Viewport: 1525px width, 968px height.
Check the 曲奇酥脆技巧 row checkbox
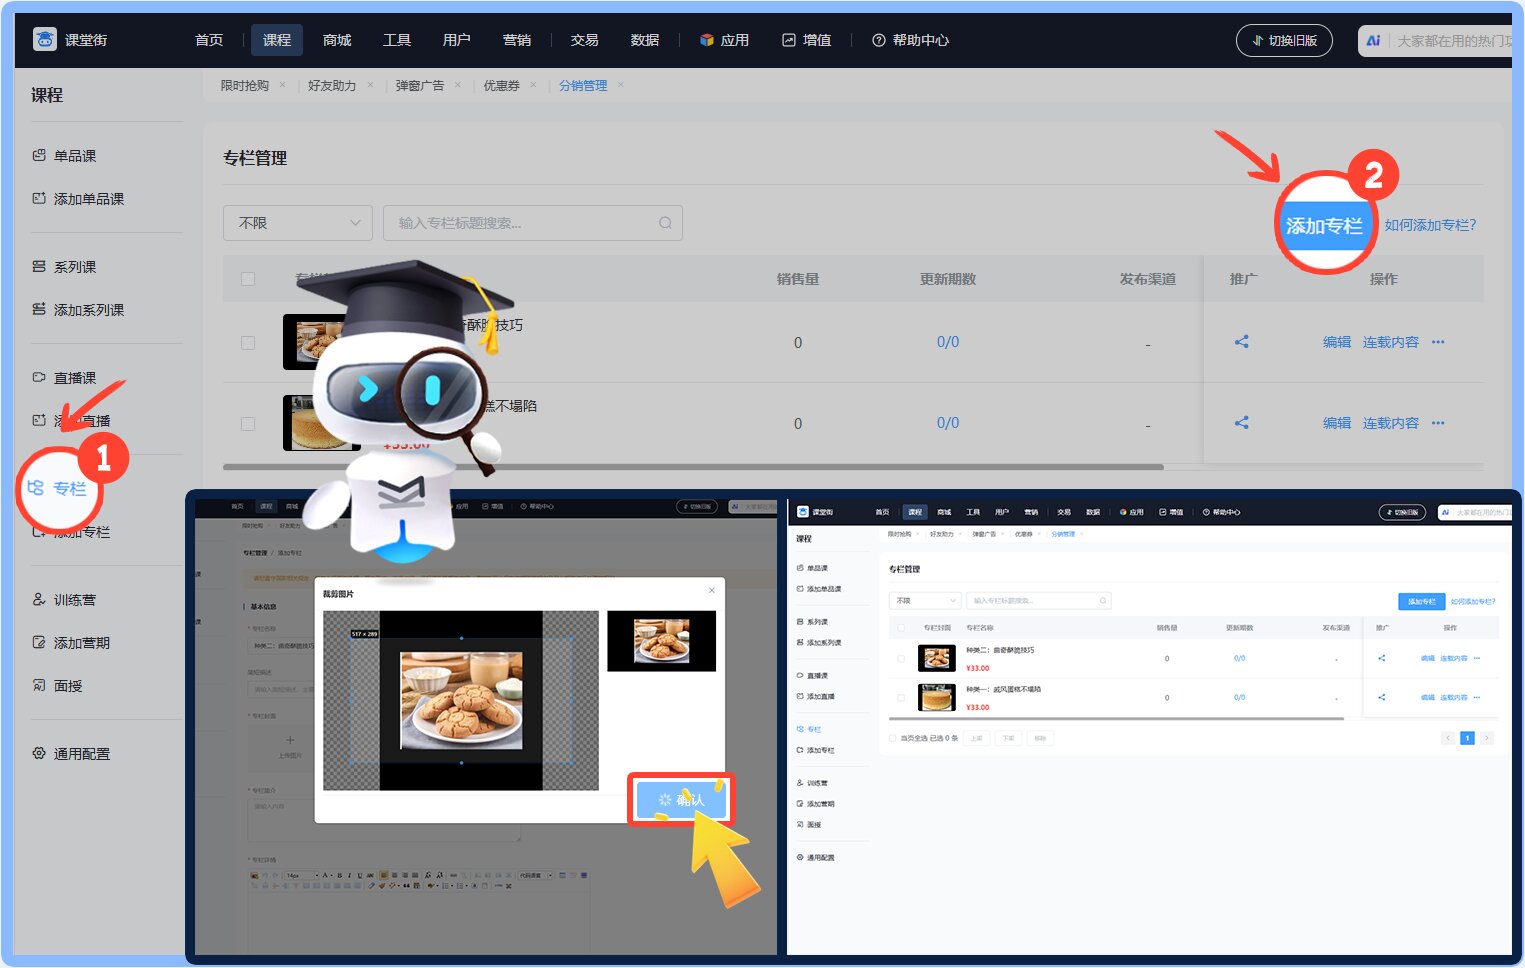248,343
